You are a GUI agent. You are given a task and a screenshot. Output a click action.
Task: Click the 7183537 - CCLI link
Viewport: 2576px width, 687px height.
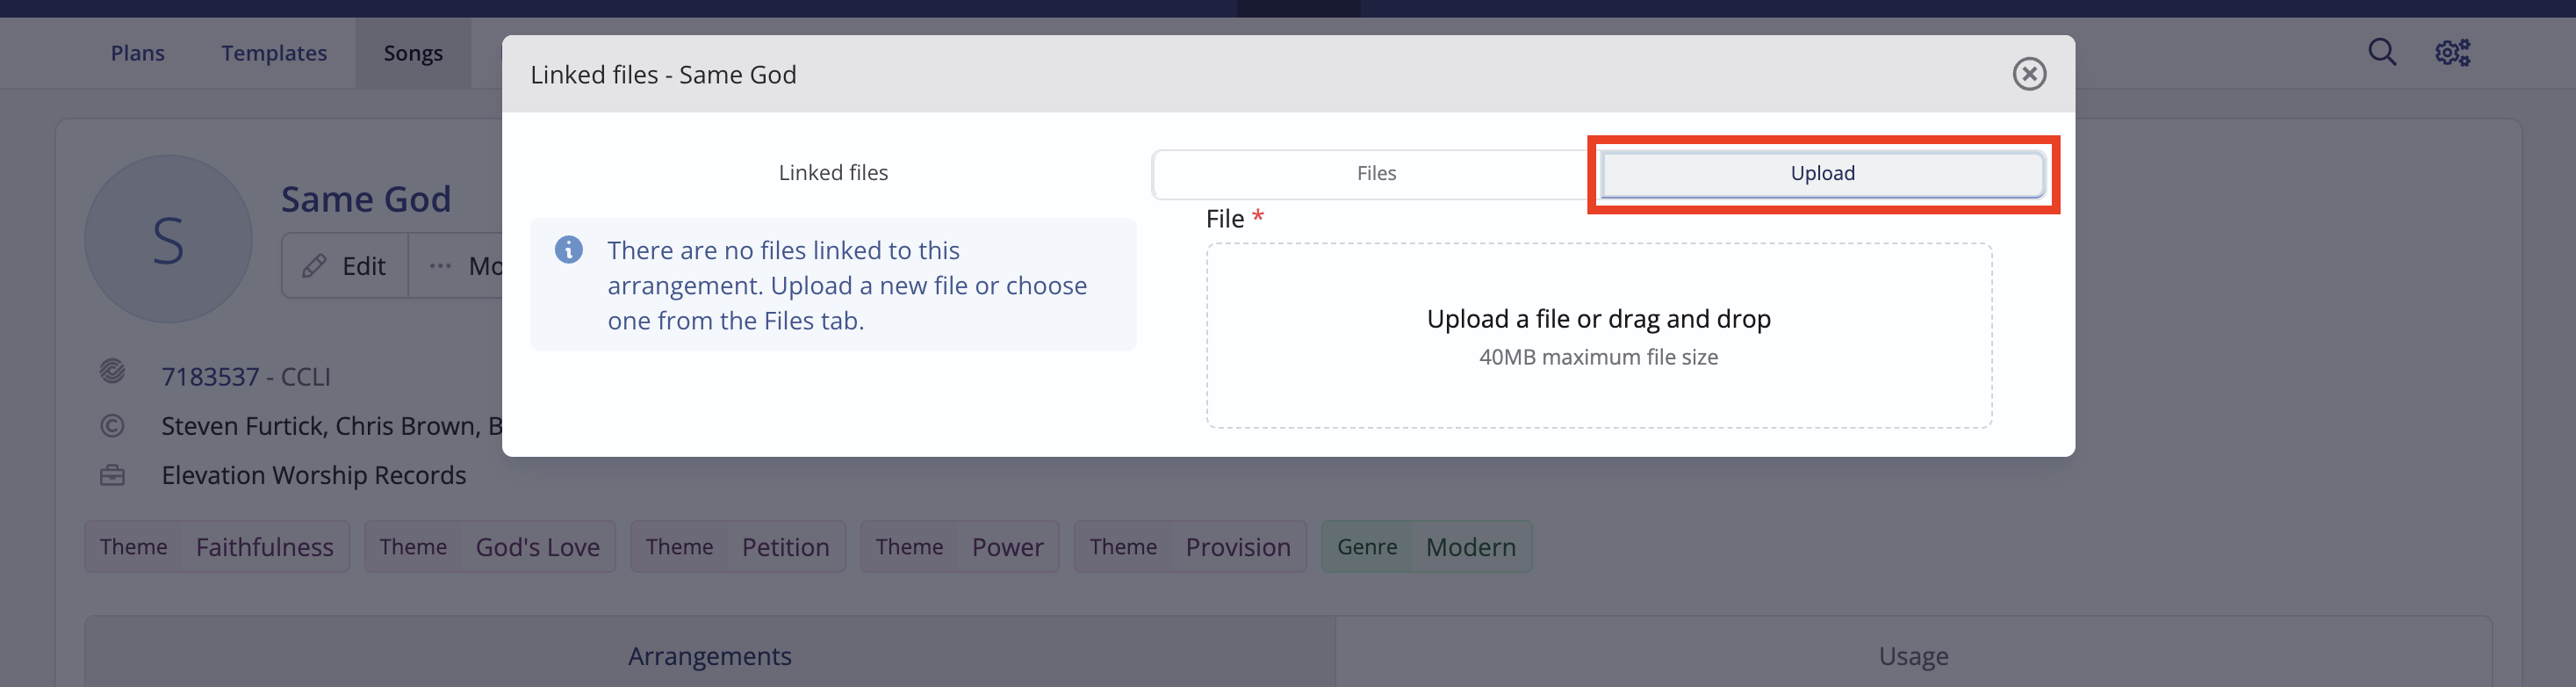[x=246, y=377]
